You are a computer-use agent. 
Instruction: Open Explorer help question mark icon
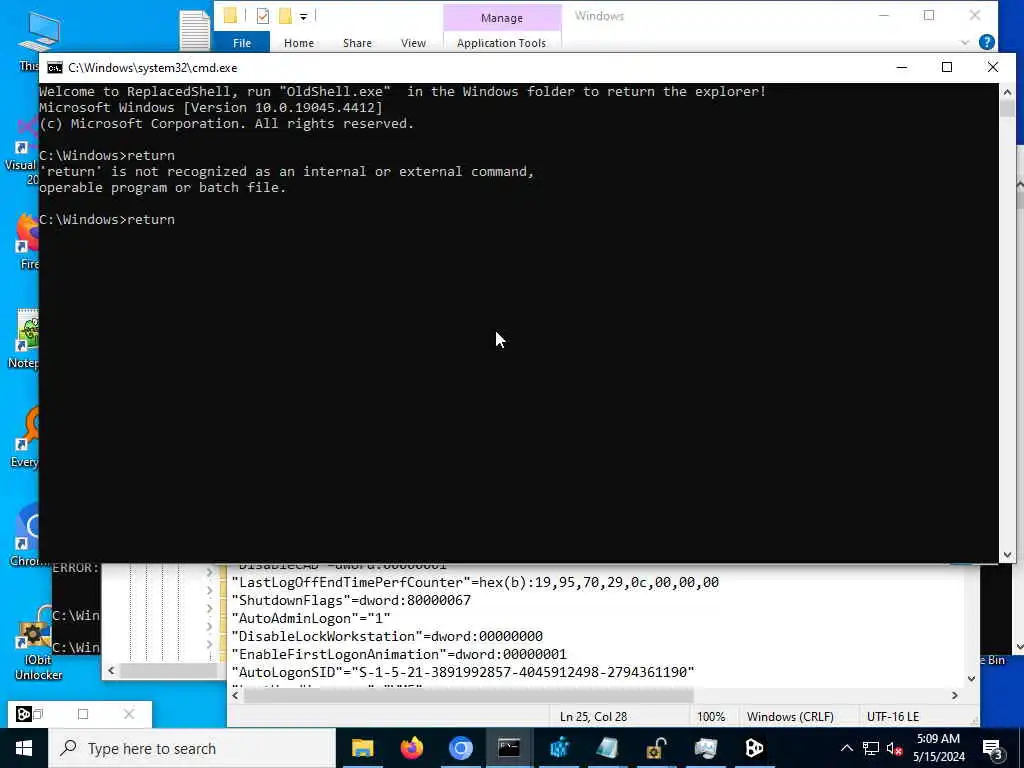point(987,42)
